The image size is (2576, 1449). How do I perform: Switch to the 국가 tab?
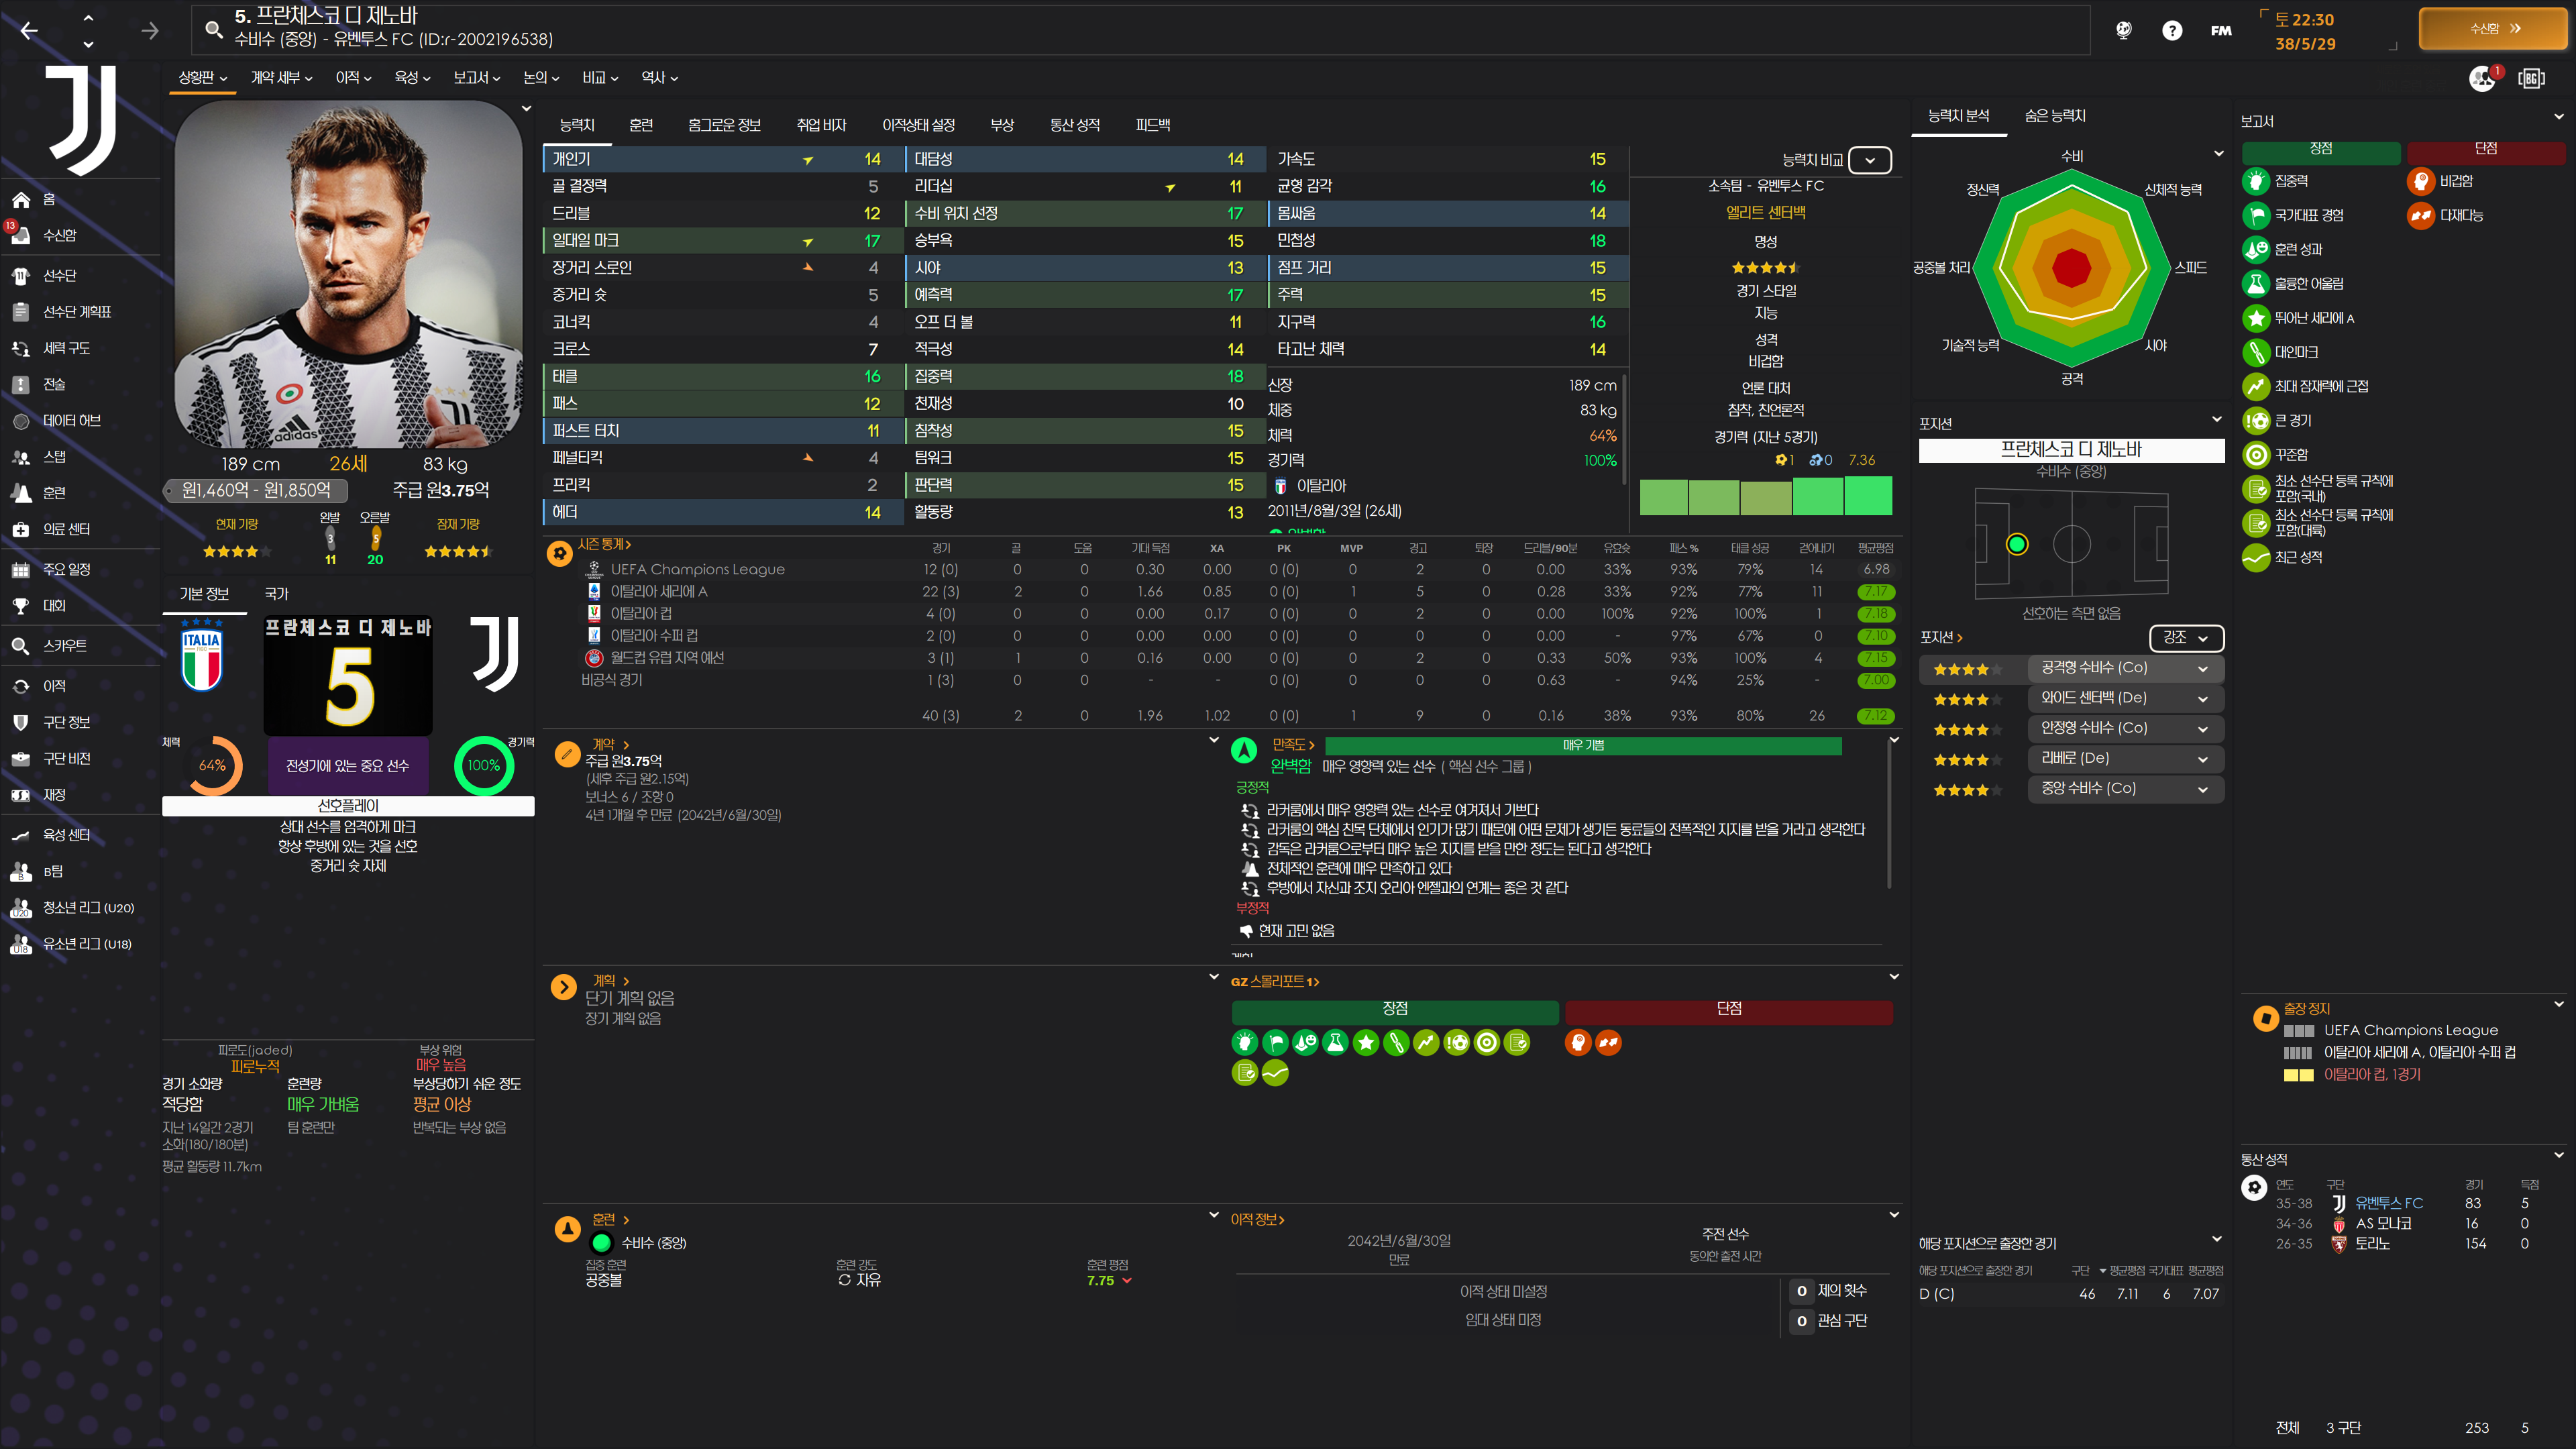point(277,594)
